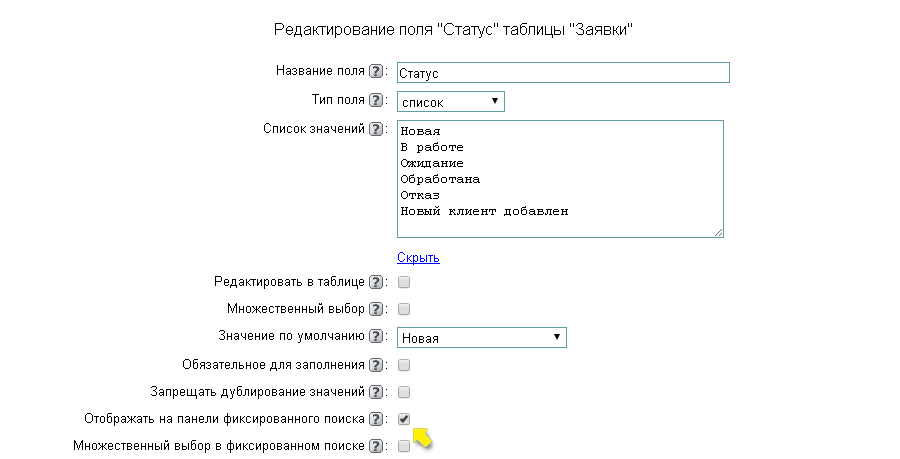The image size is (900, 459).
Task: Show help for first "Множественный выбор" option
Action: 376,310
